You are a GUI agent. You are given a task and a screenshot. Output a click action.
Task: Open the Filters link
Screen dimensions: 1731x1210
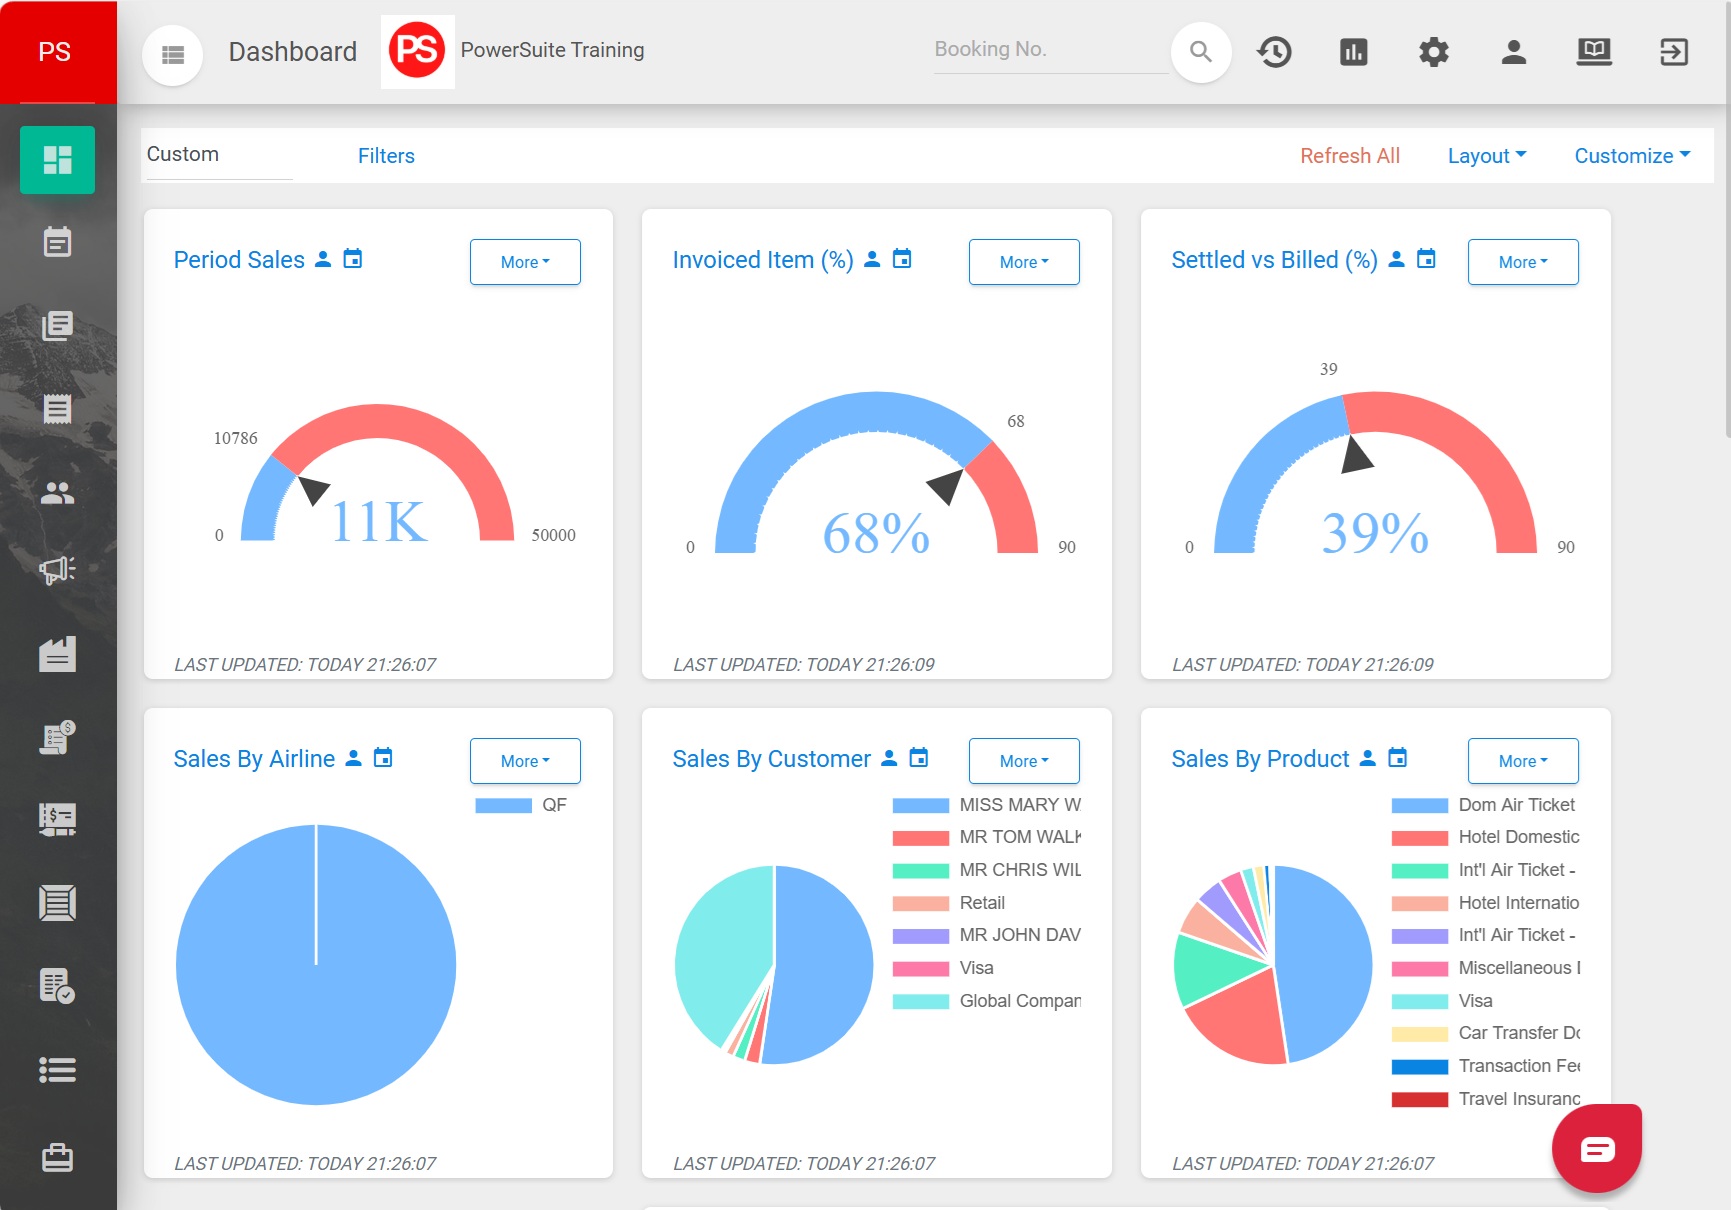tap(386, 156)
